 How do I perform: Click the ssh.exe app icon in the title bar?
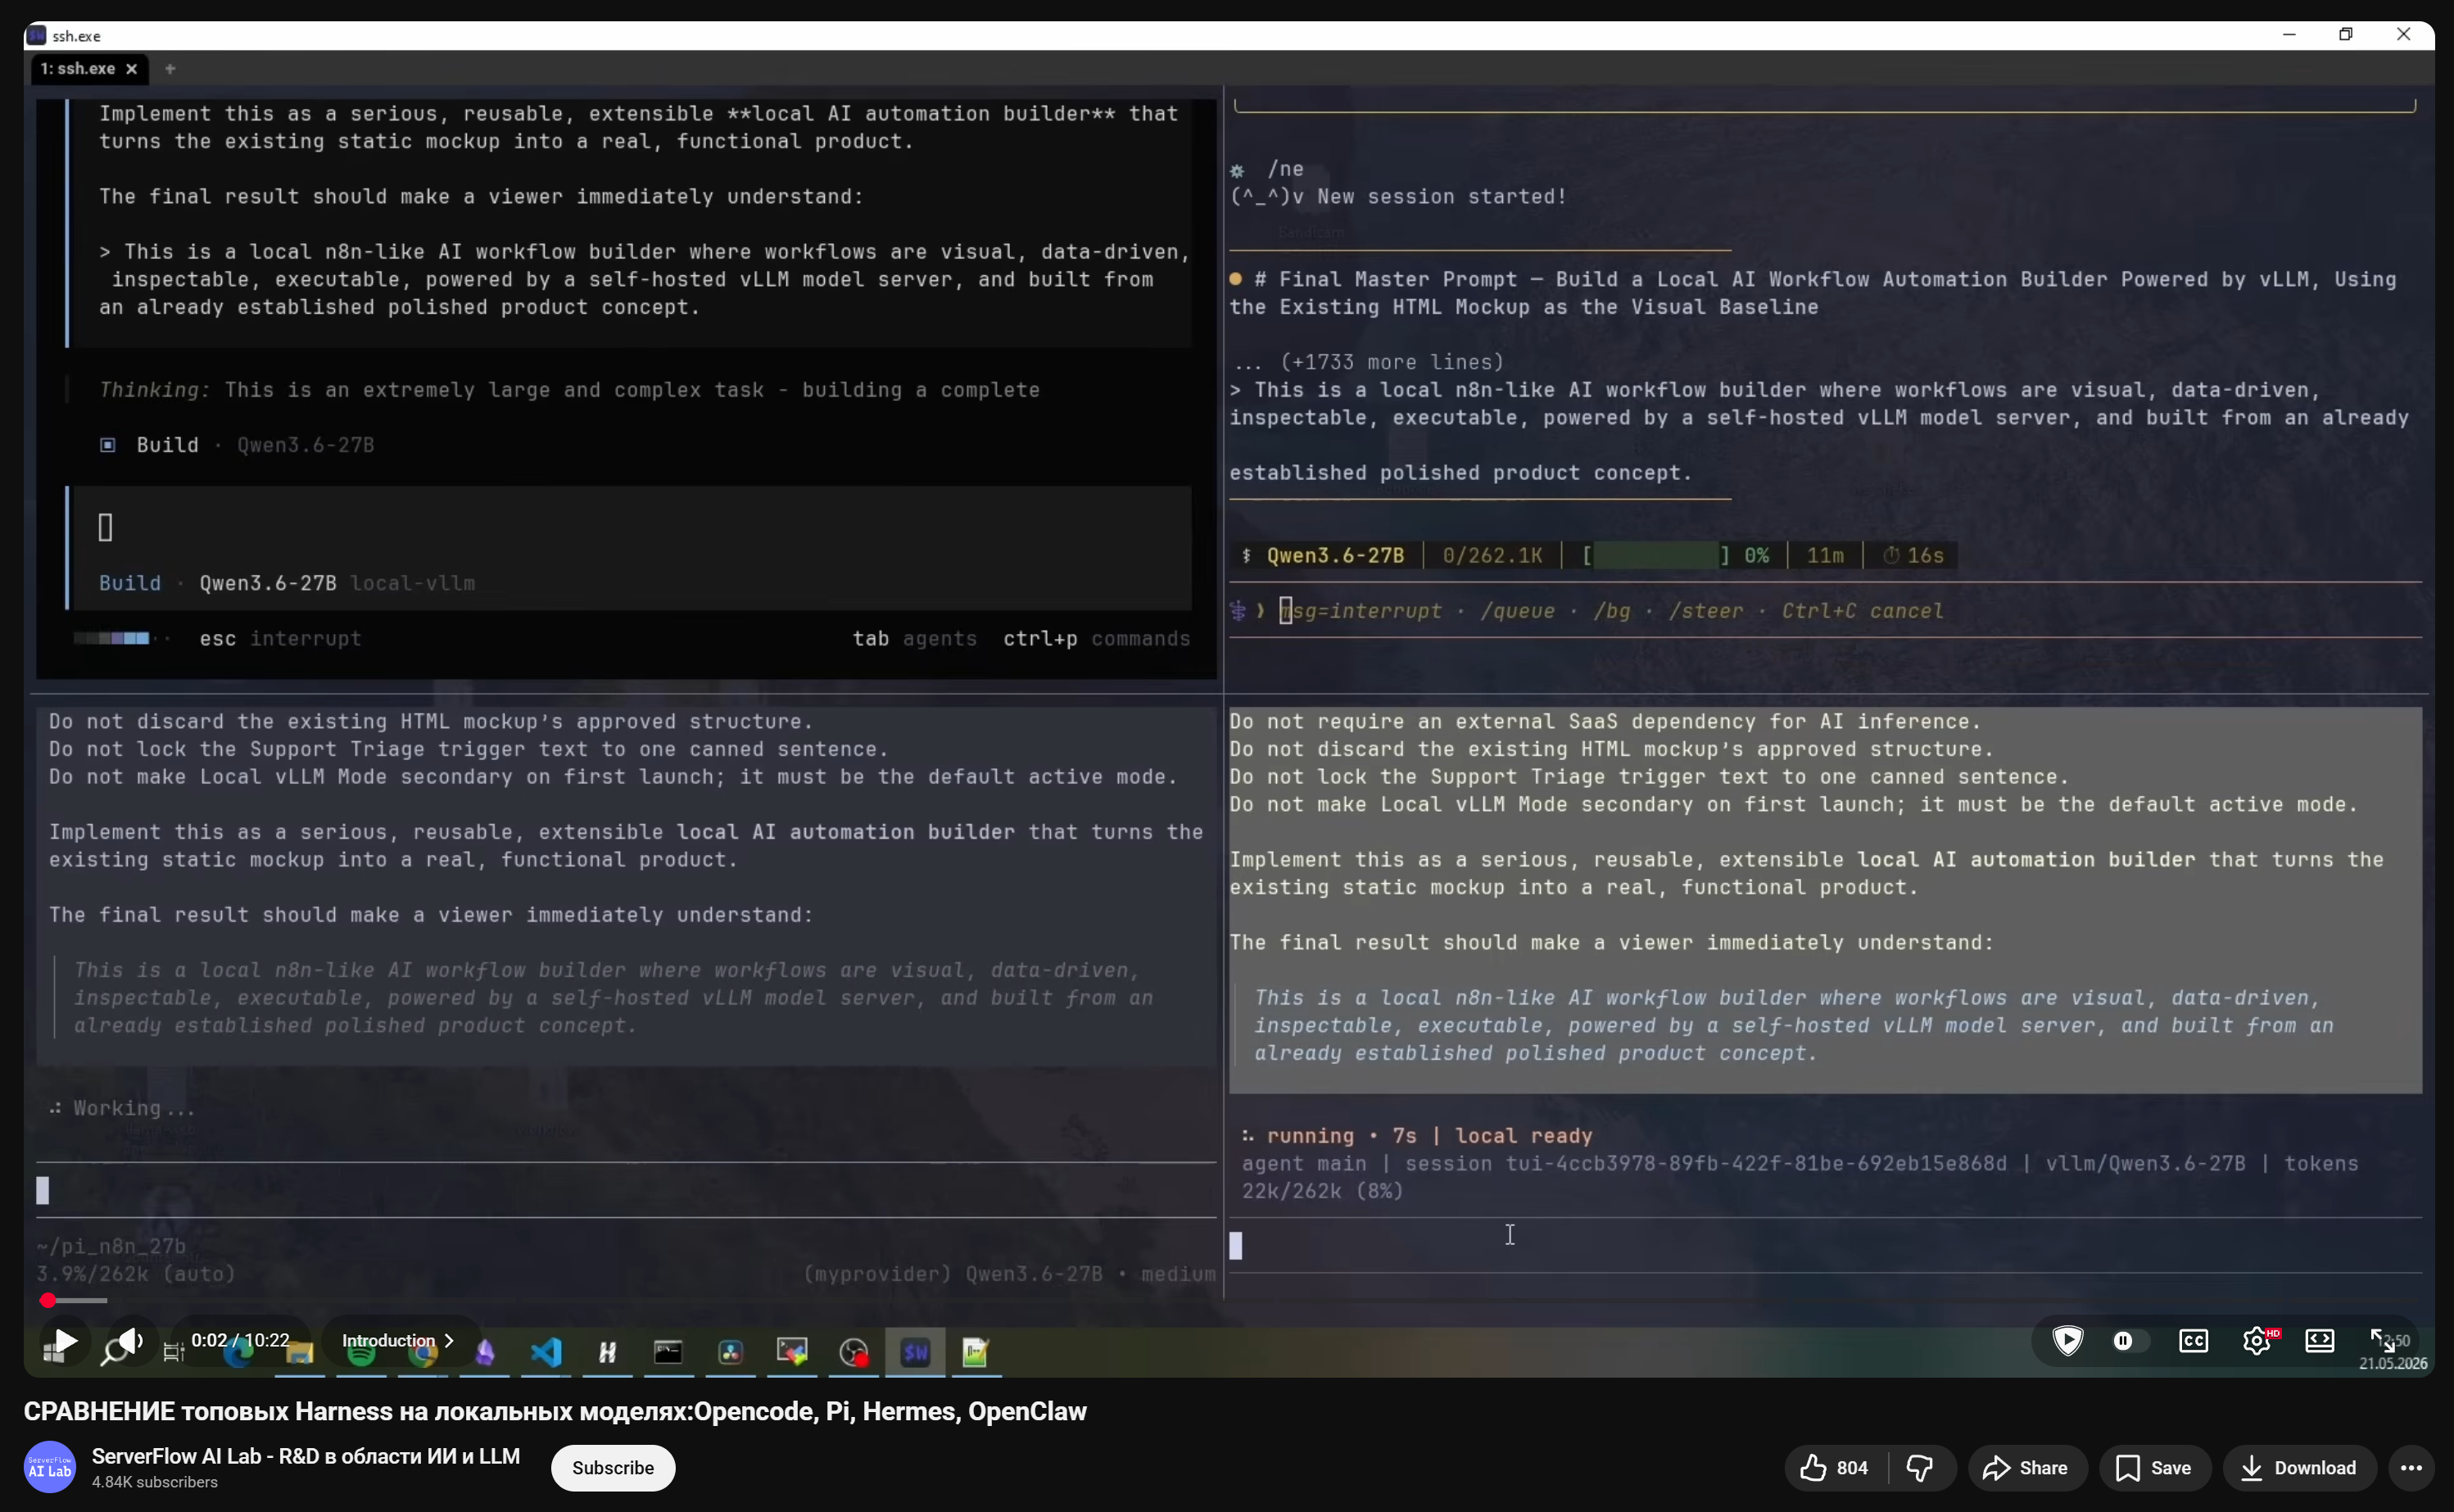click(37, 35)
